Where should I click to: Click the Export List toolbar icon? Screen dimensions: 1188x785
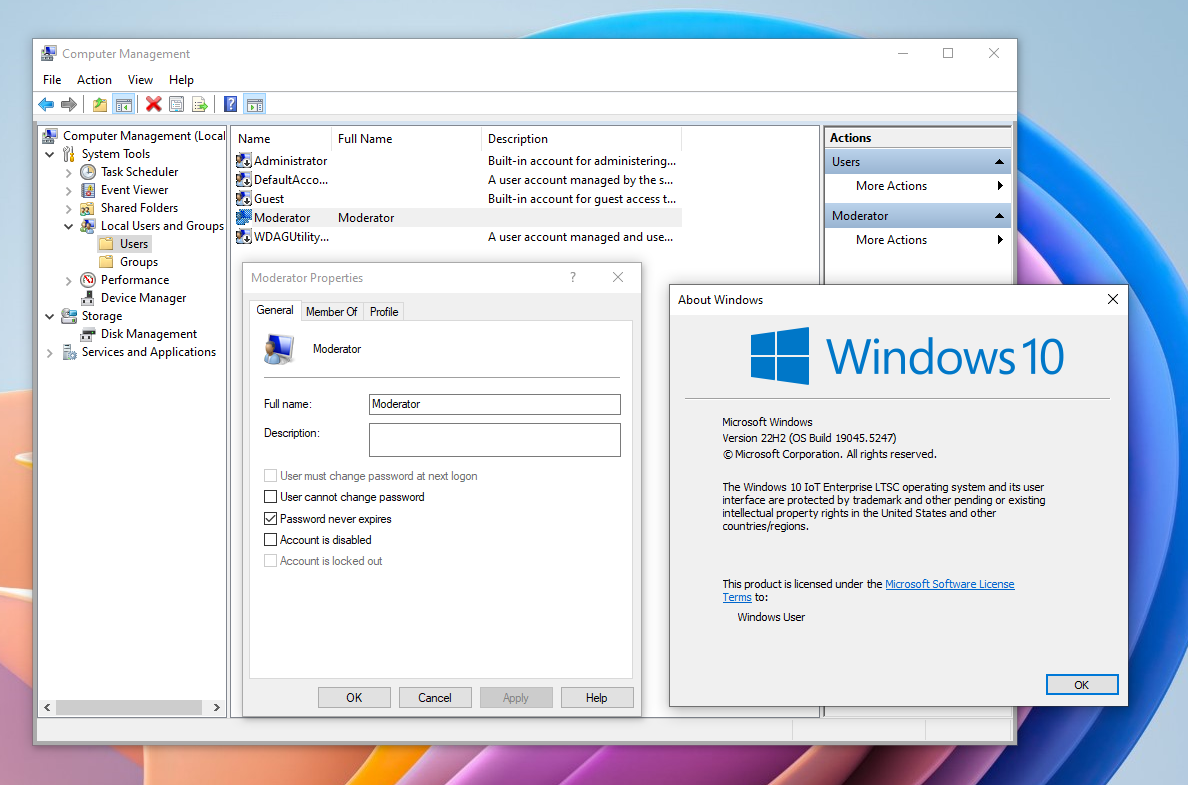pyautogui.click(x=200, y=105)
